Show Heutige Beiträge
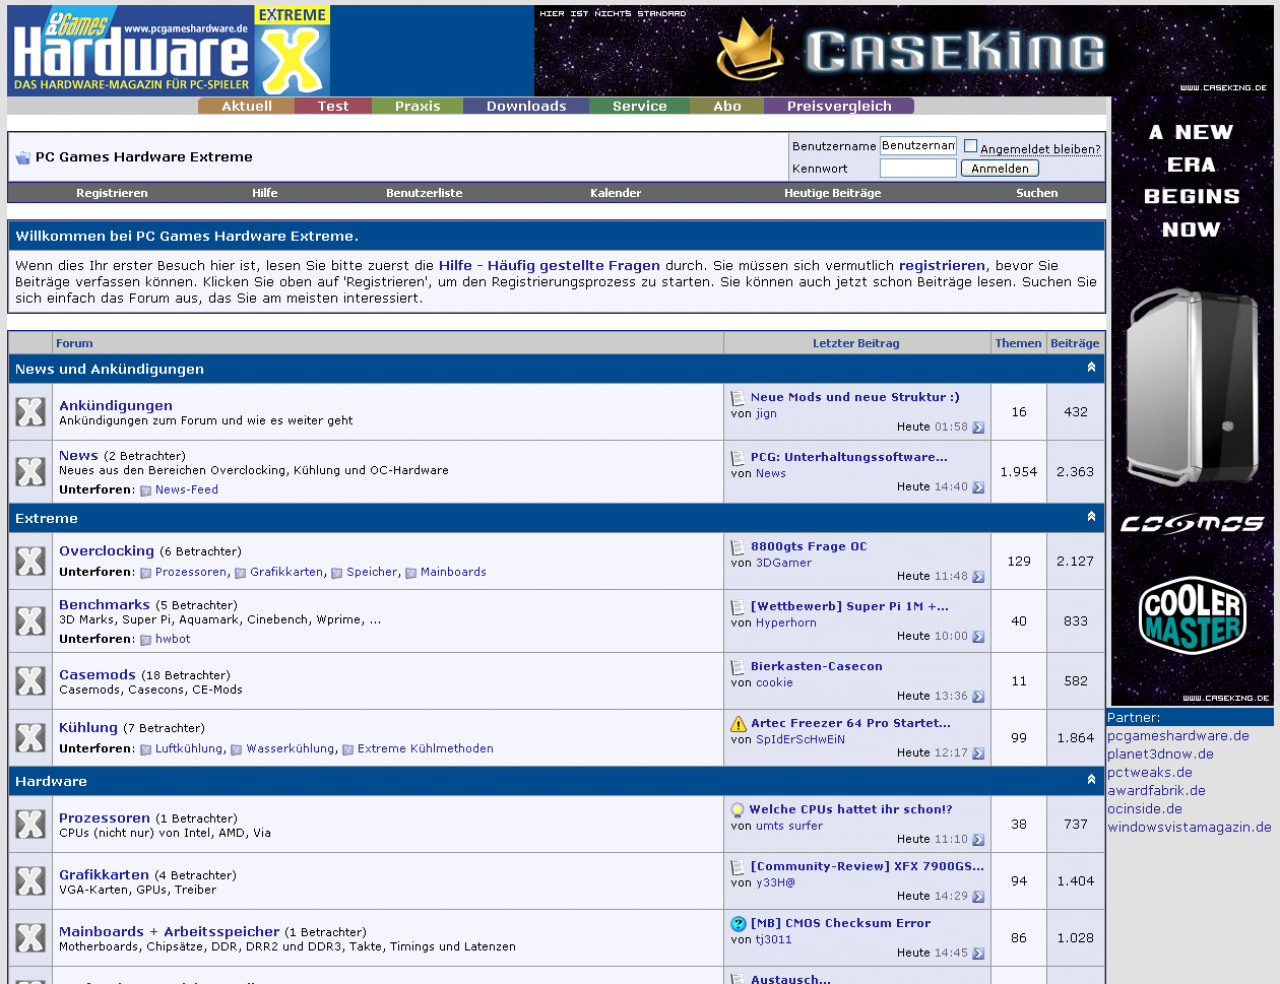Viewport: 1280px width, 984px height. [x=832, y=193]
